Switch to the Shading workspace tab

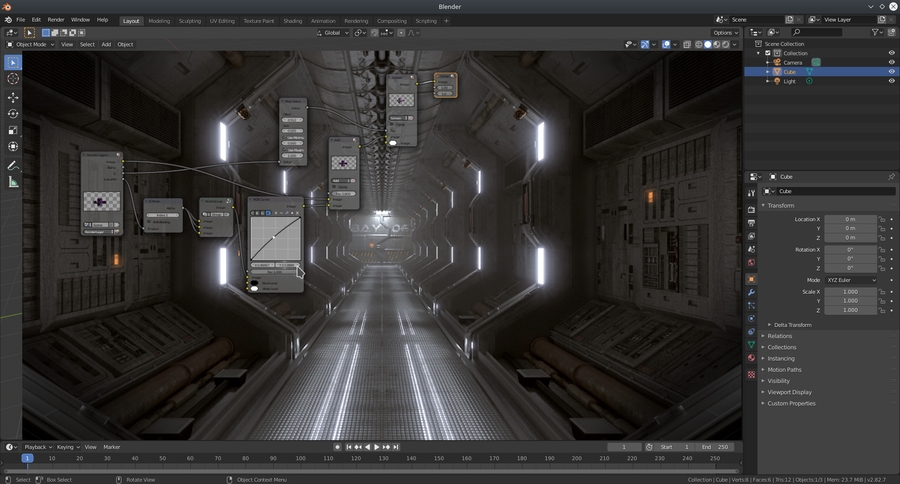point(292,20)
